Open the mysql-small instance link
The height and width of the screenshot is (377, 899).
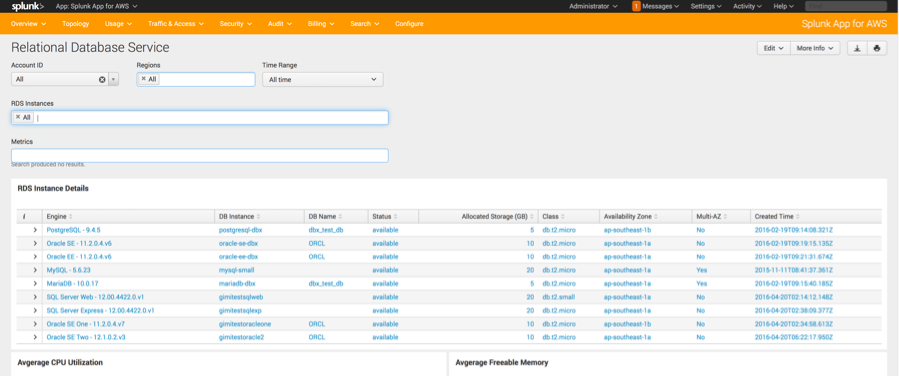click(x=237, y=270)
